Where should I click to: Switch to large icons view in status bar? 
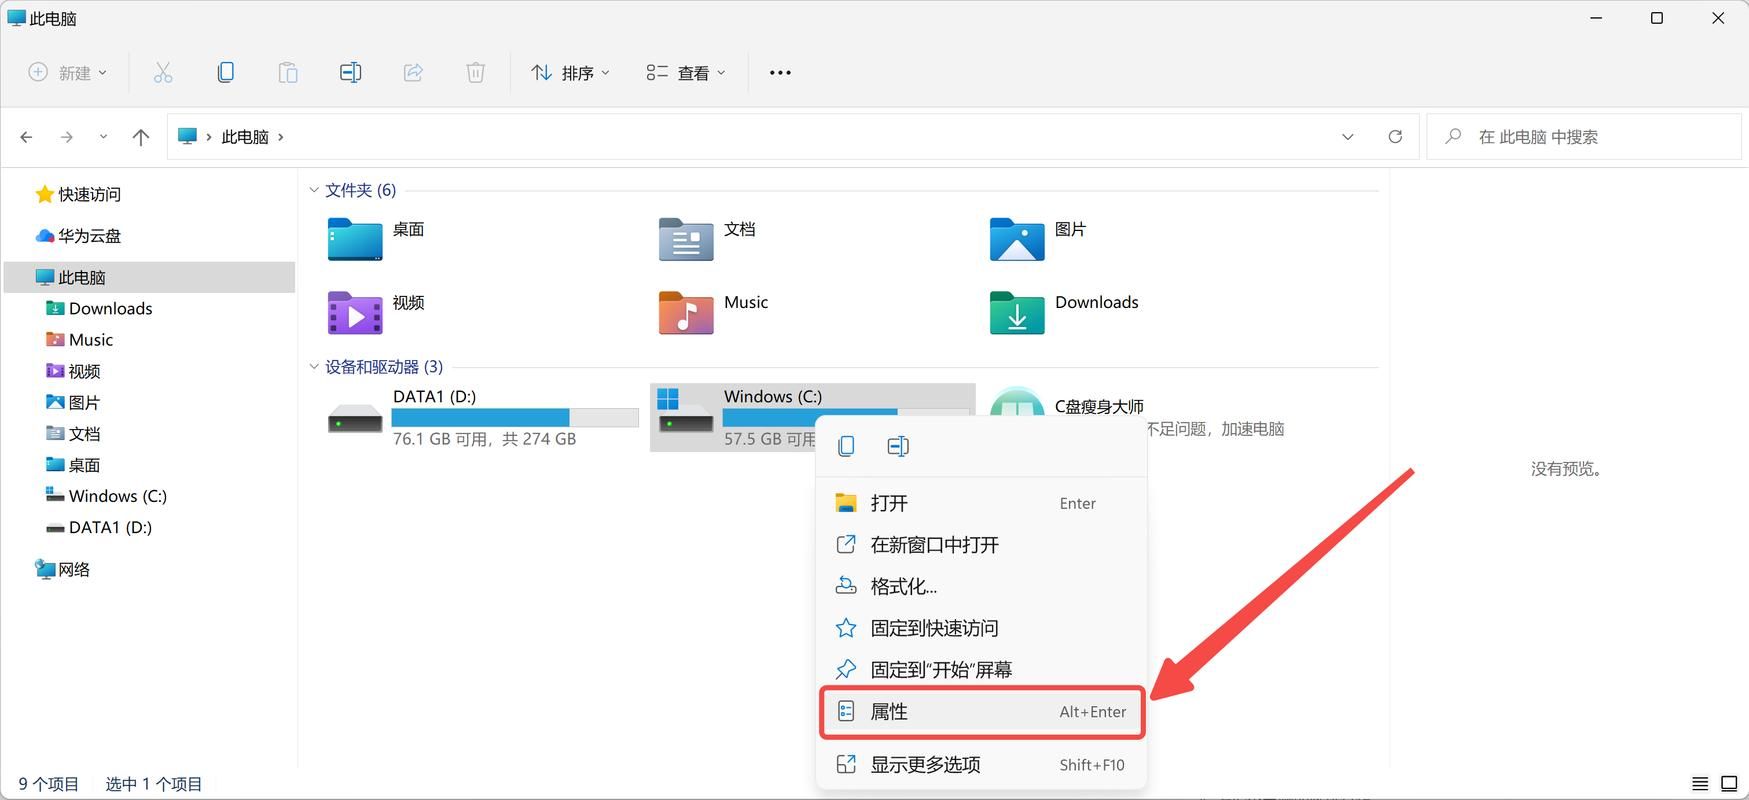point(1729,784)
